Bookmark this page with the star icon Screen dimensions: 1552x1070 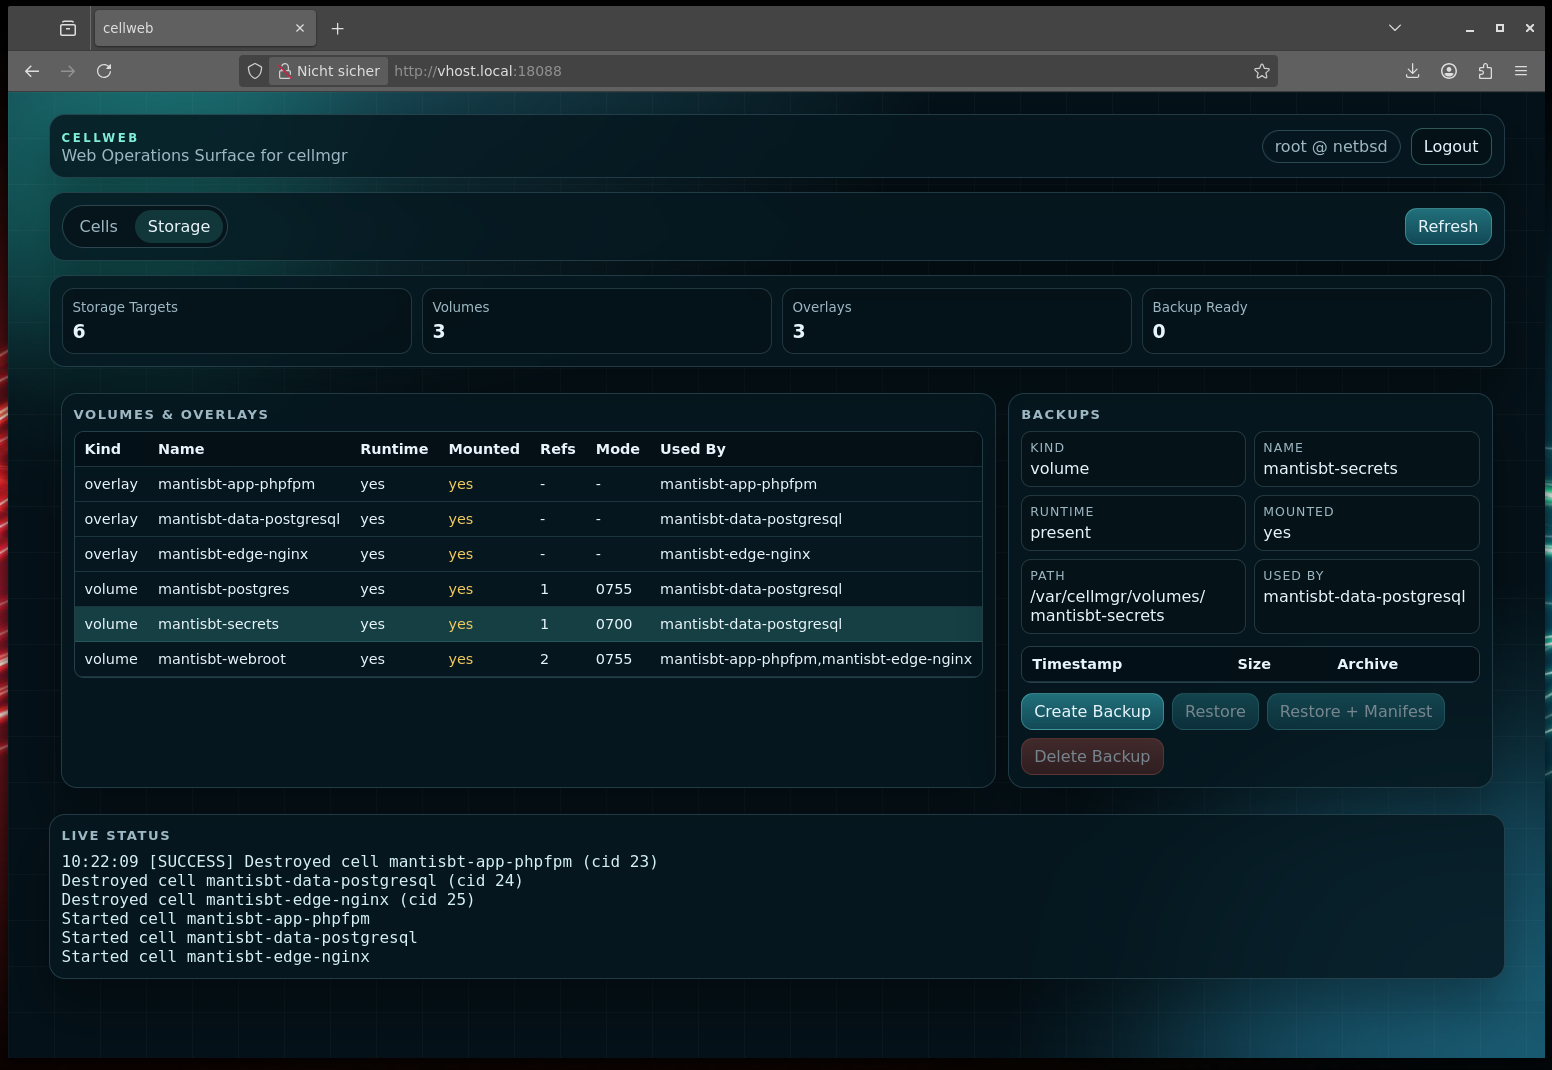point(1261,71)
